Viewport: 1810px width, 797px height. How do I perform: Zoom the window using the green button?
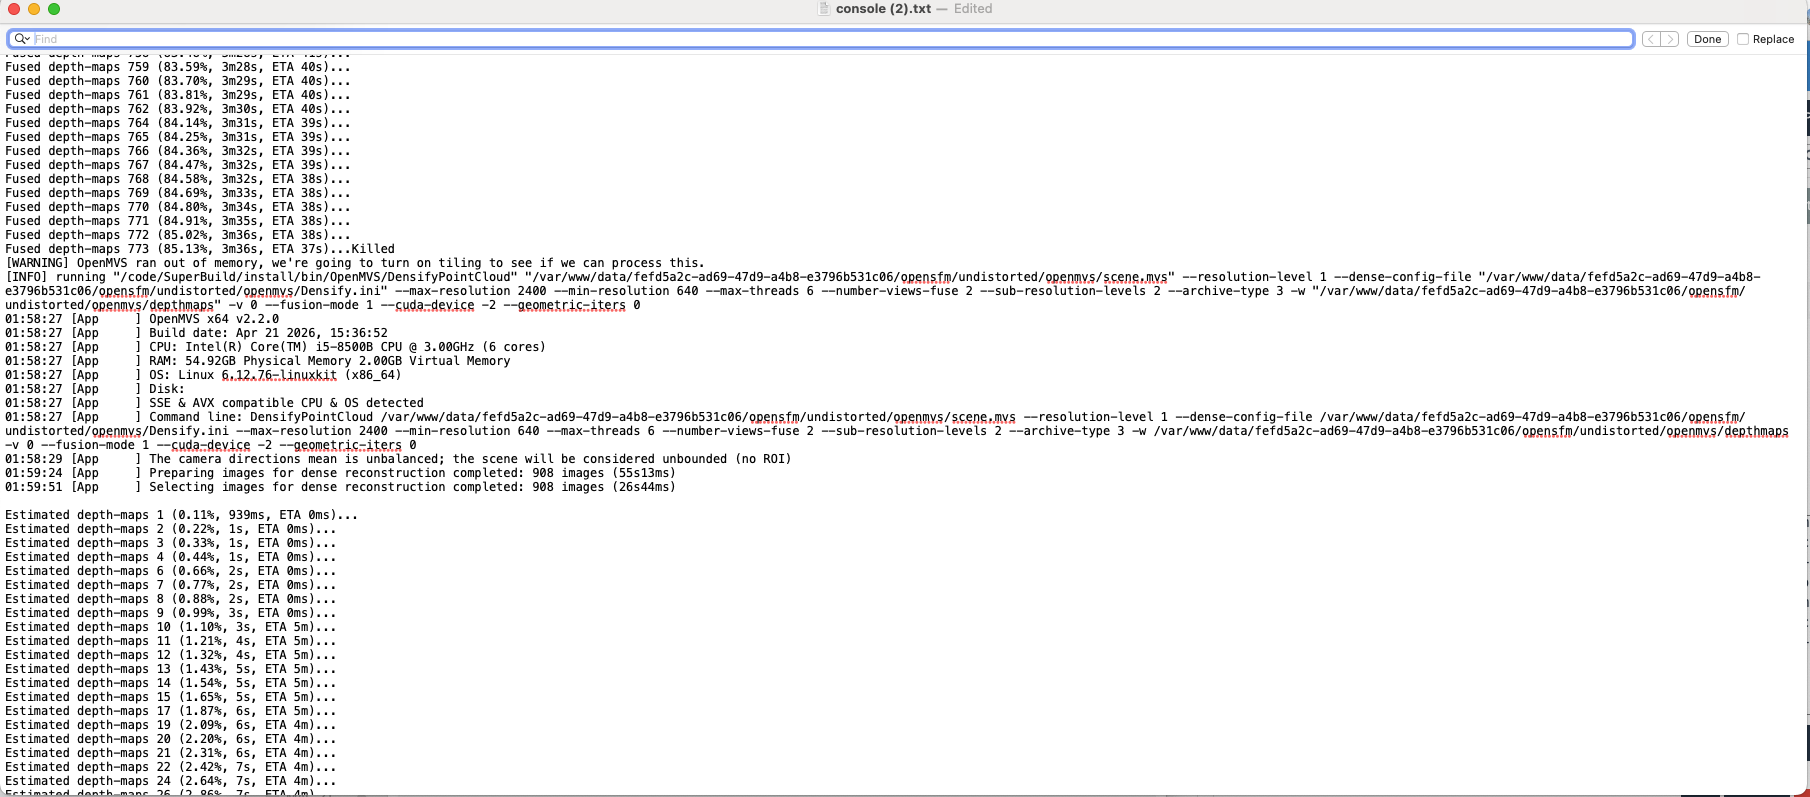(54, 9)
